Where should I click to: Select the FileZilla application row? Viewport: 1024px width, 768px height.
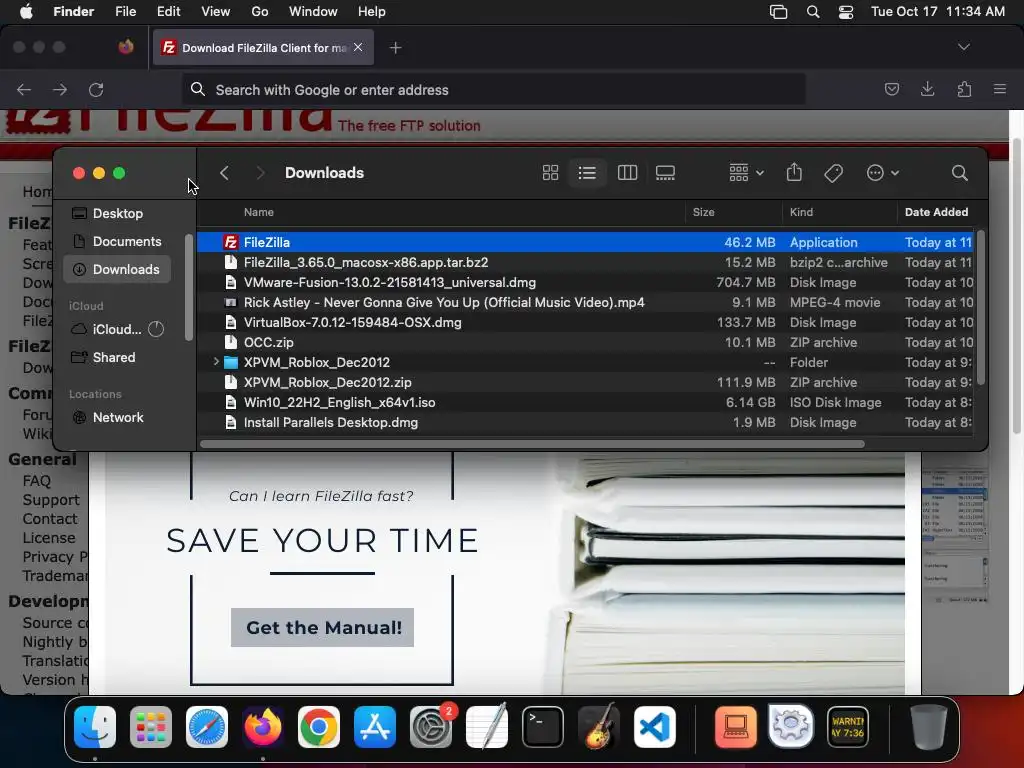[584, 242]
